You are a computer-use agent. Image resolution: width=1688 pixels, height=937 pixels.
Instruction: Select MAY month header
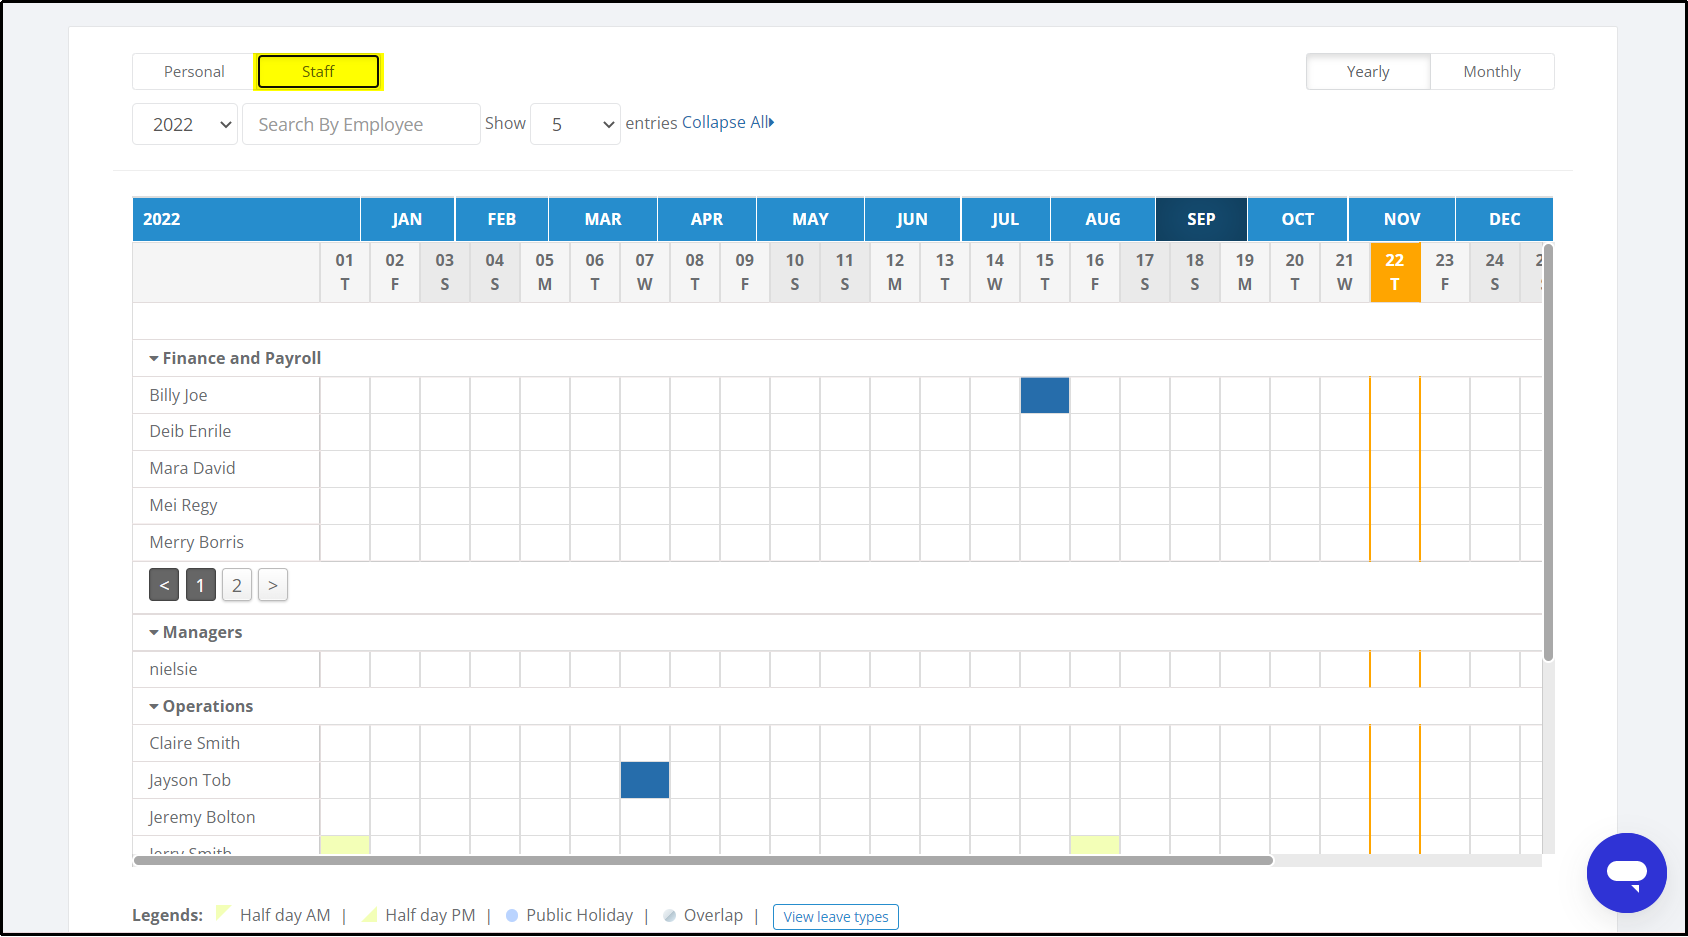(810, 219)
